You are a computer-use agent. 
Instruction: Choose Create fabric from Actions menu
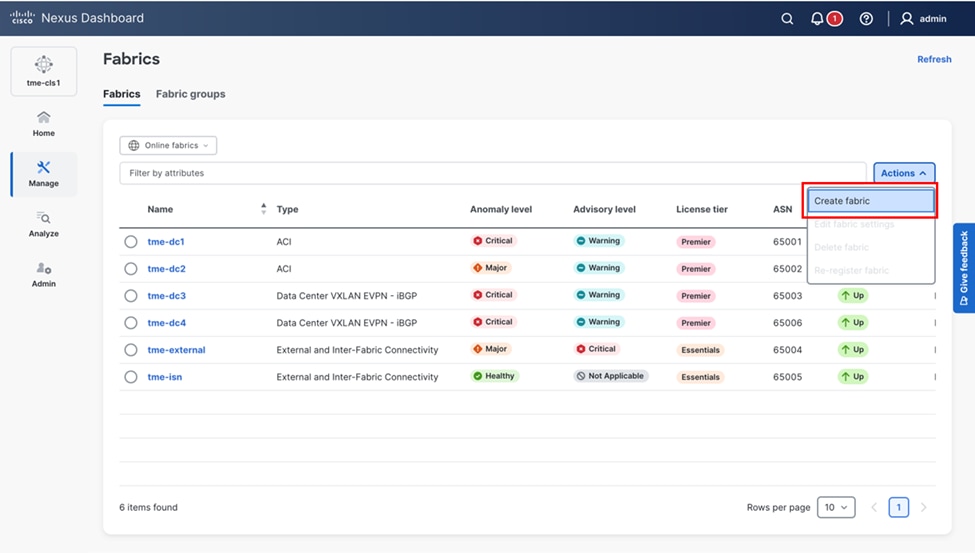[x=870, y=201]
